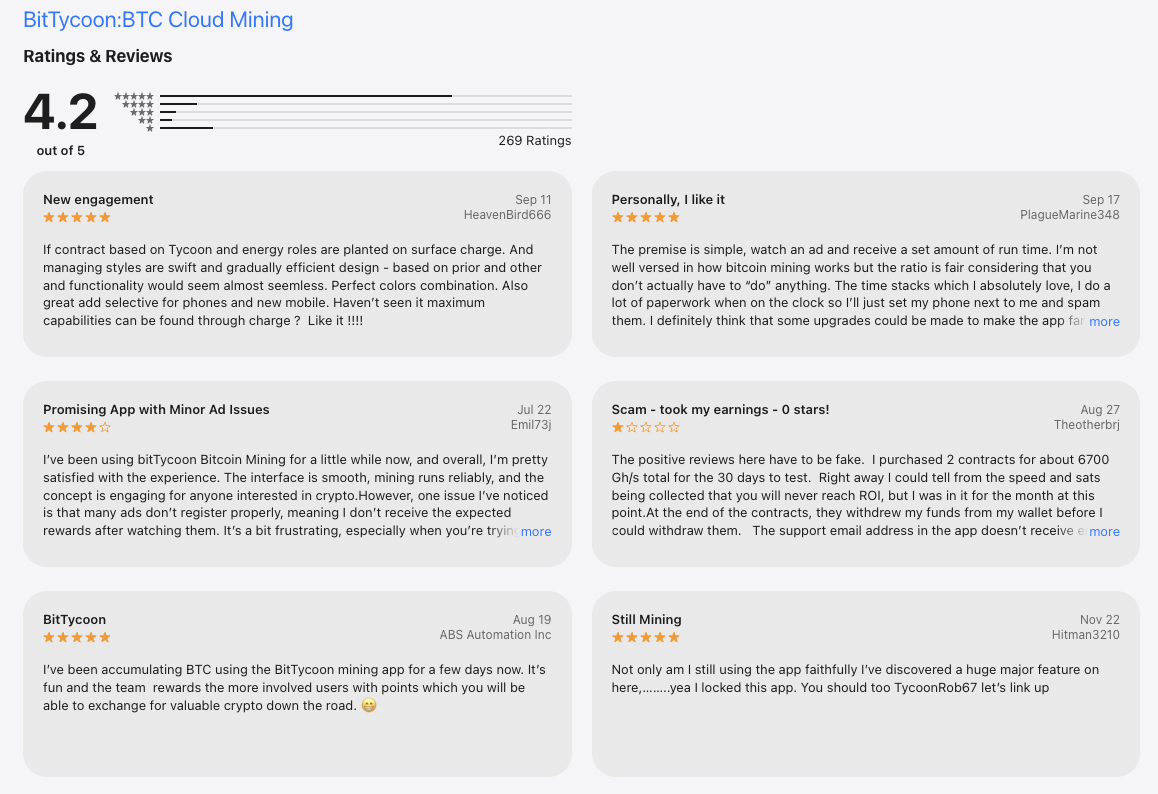The image size is (1158, 794).
Task: Click the star rating under BitTycoon review
Action: pos(76,637)
